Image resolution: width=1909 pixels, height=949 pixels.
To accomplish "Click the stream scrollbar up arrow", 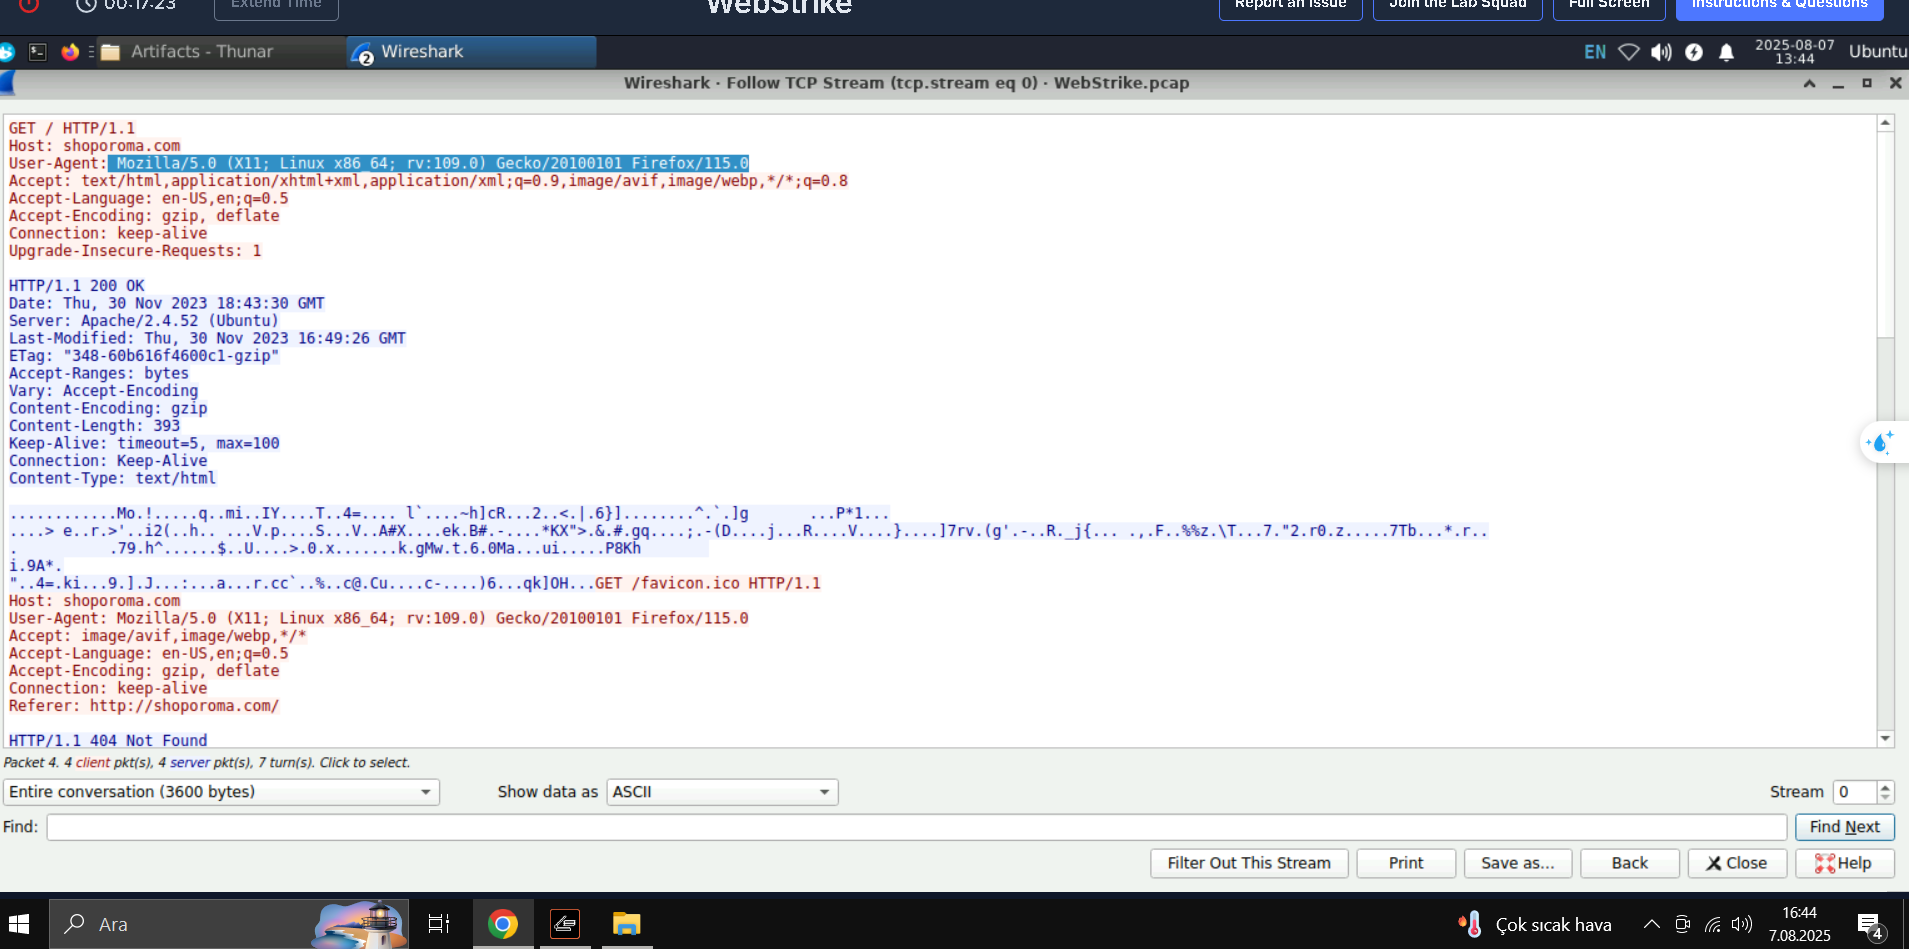I will click(1885, 122).
